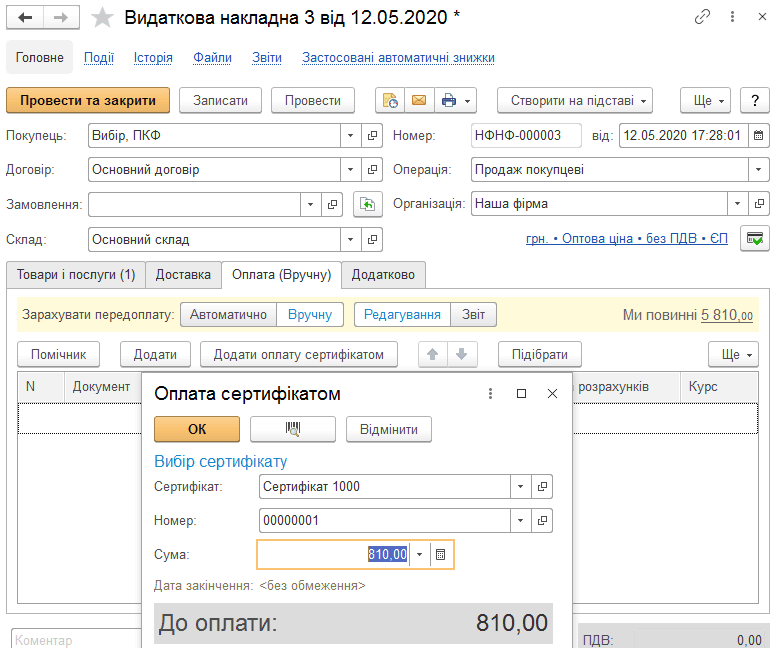Expand certificate Номер dropdown in dialog

[x=521, y=521]
